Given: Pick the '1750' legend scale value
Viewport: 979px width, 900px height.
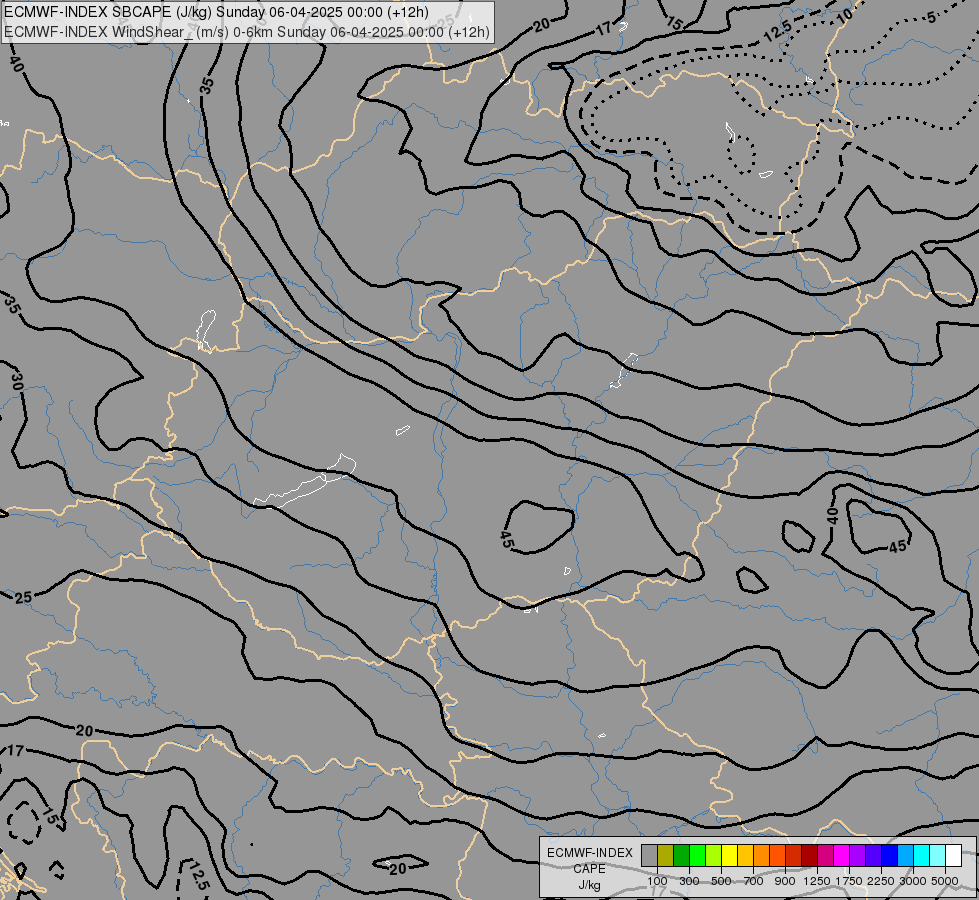Looking at the screenshot, I should [x=849, y=881].
